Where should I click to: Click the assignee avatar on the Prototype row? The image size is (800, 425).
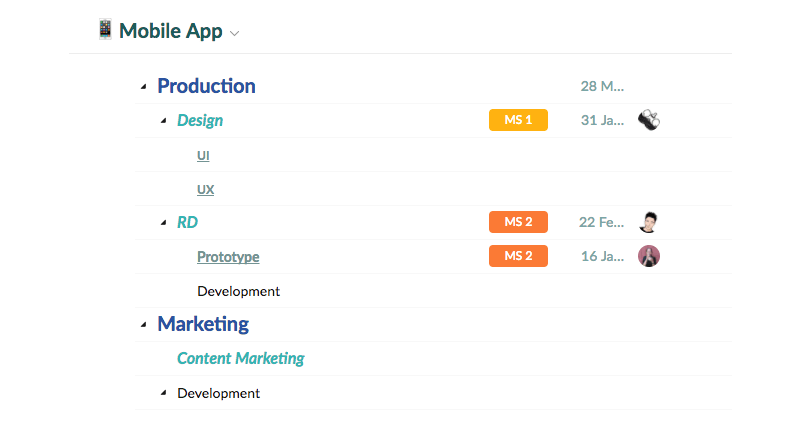click(x=649, y=256)
